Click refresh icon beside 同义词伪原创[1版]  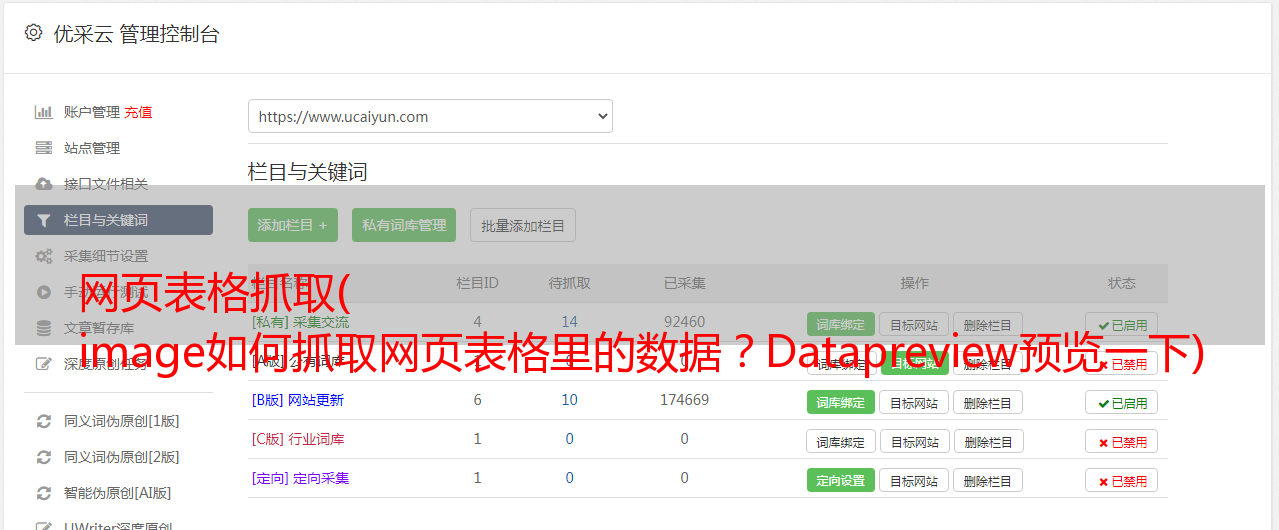tap(43, 421)
